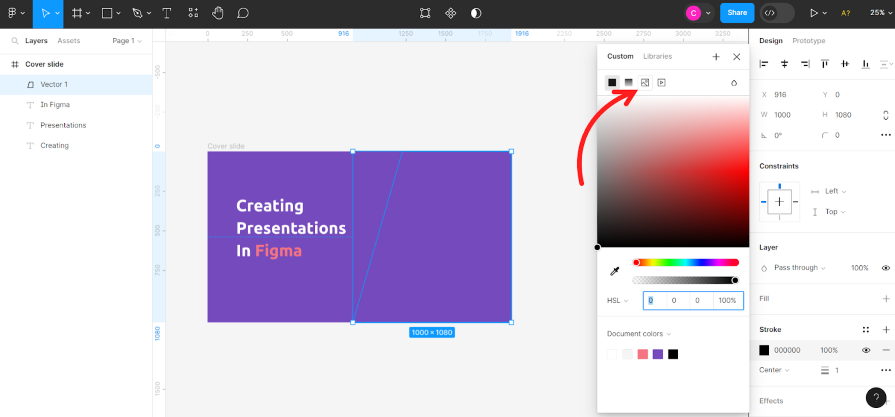Open the HSL color model dropdown
The width and height of the screenshot is (895, 417).
(x=617, y=300)
